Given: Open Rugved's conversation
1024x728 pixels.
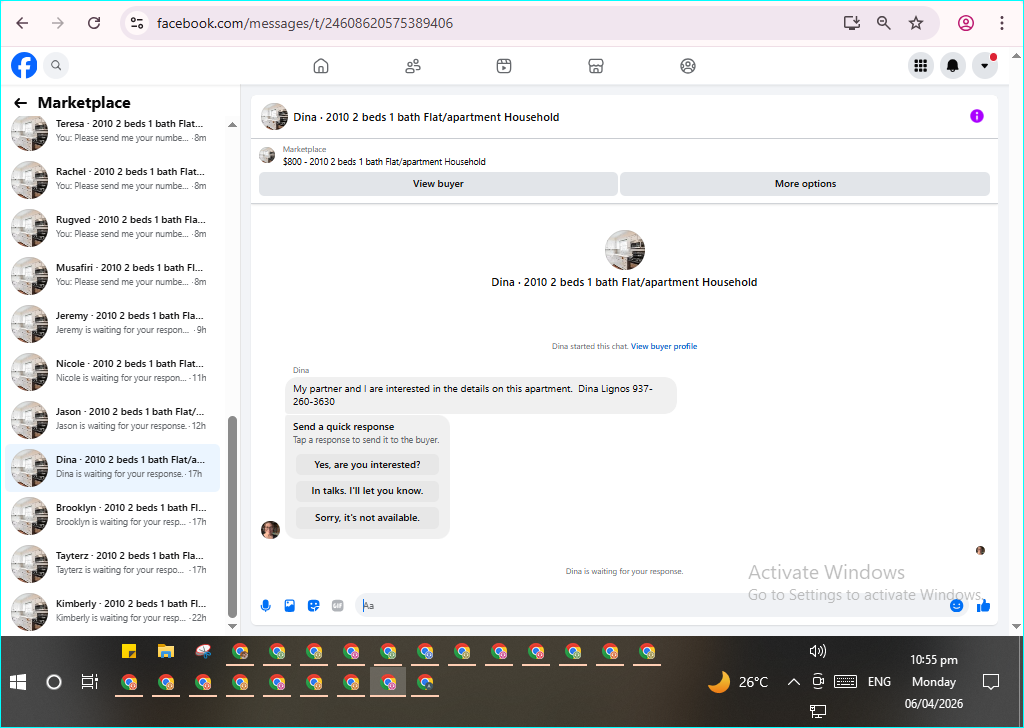Looking at the screenshot, I should [113, 227].
